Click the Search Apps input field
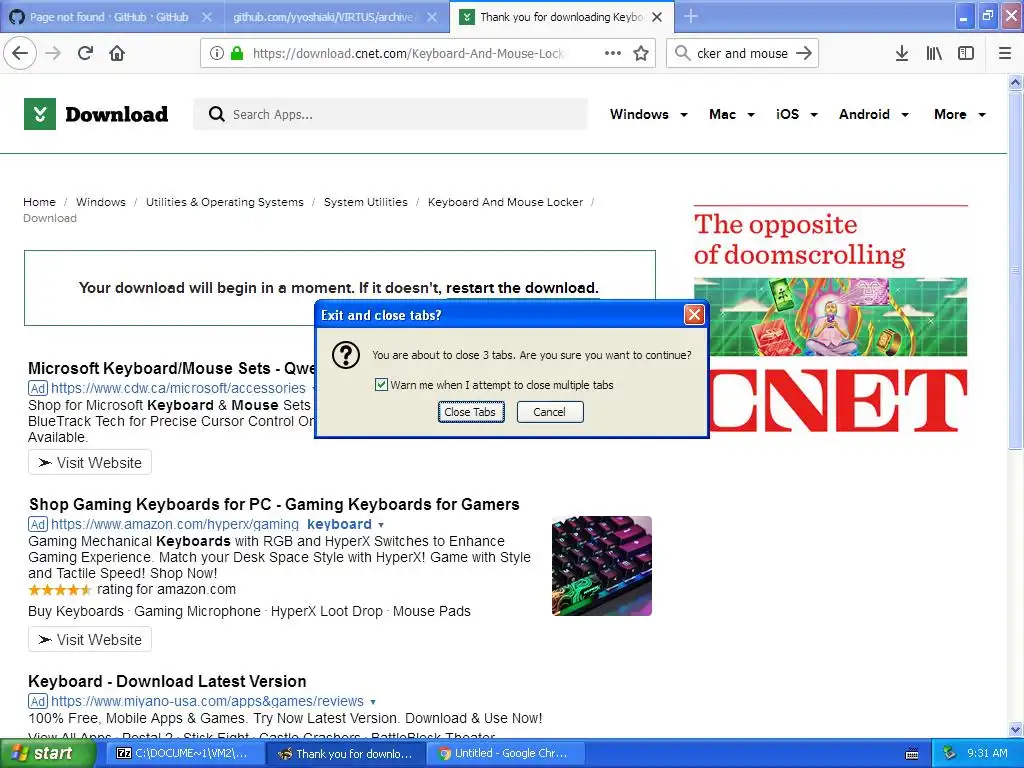Screen dimensions: 1024x768 pos(391,114)
